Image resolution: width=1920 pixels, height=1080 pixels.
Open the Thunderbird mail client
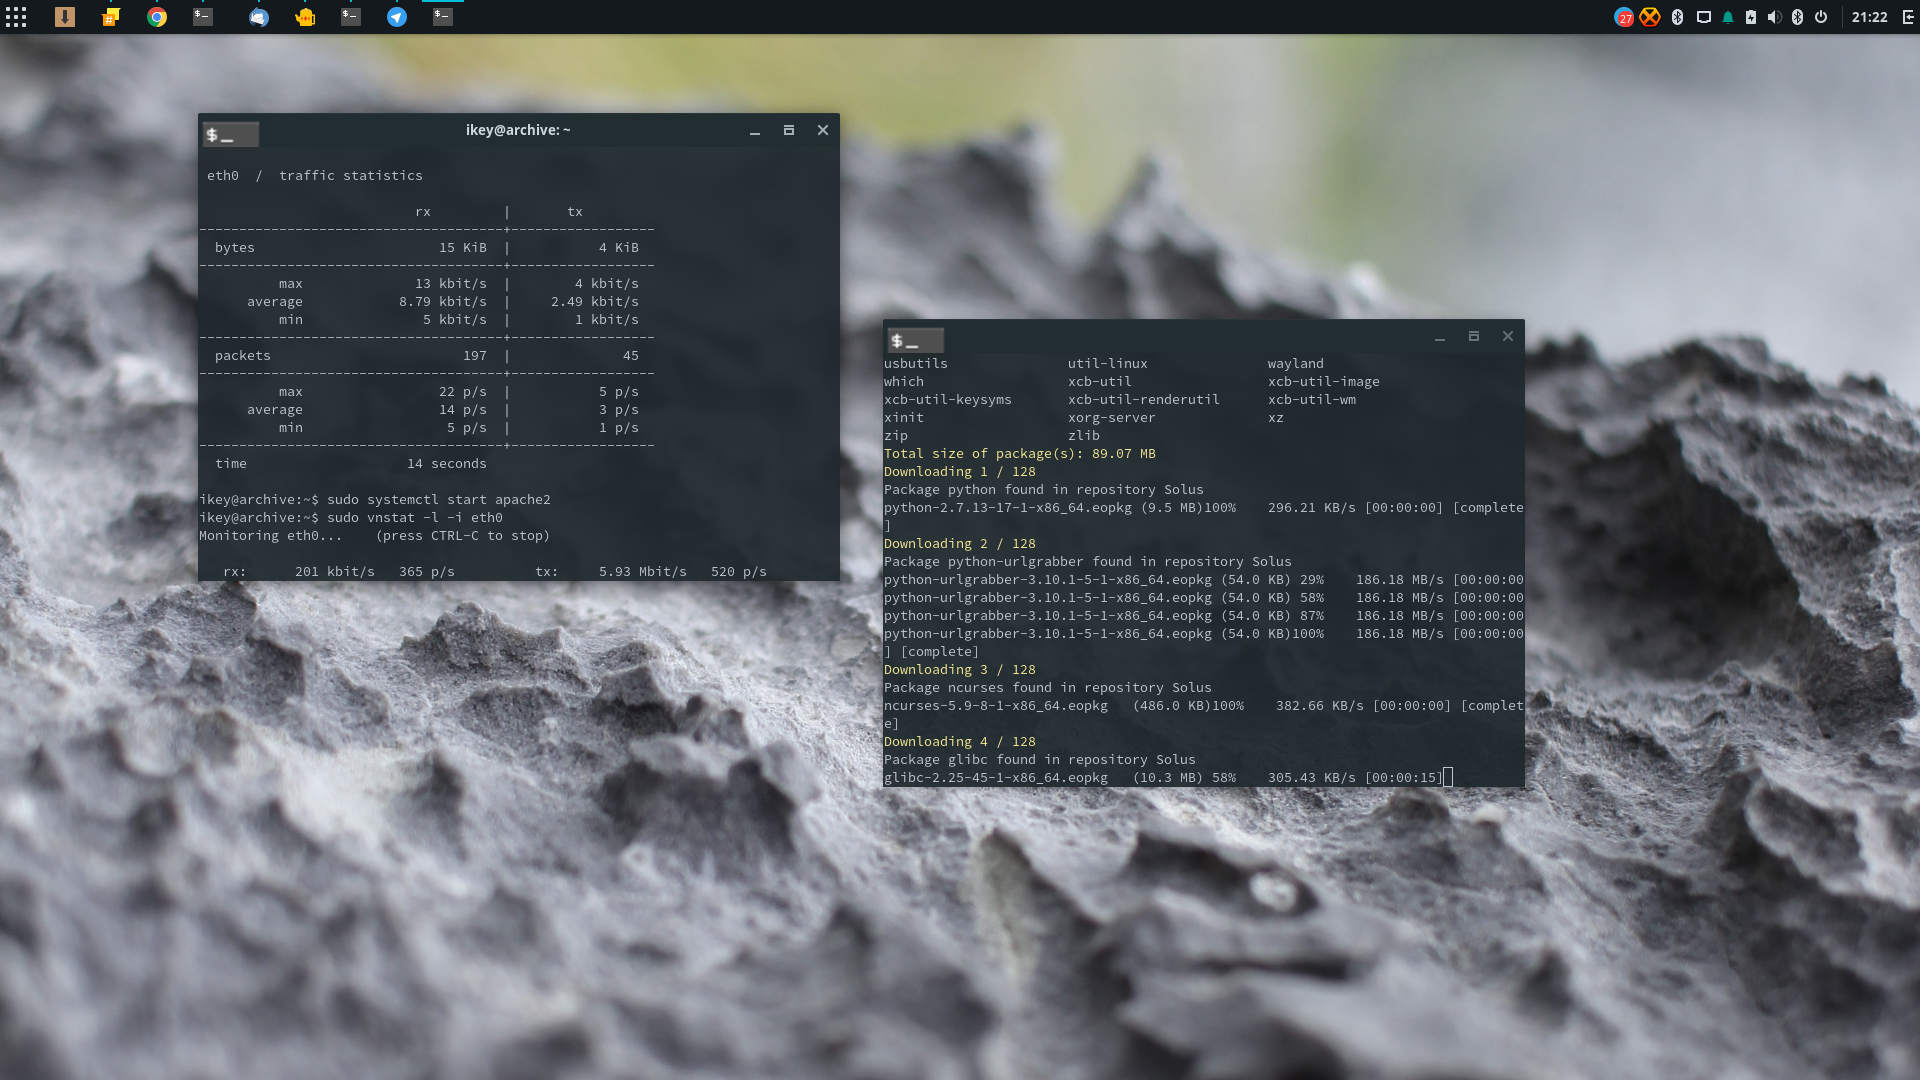(259, 17)
